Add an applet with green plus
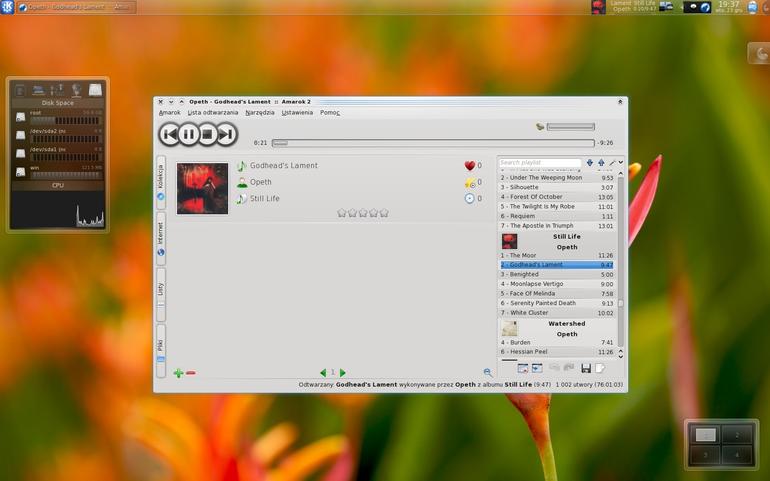This screenshot has height=481, width=770. coord(178,373)
